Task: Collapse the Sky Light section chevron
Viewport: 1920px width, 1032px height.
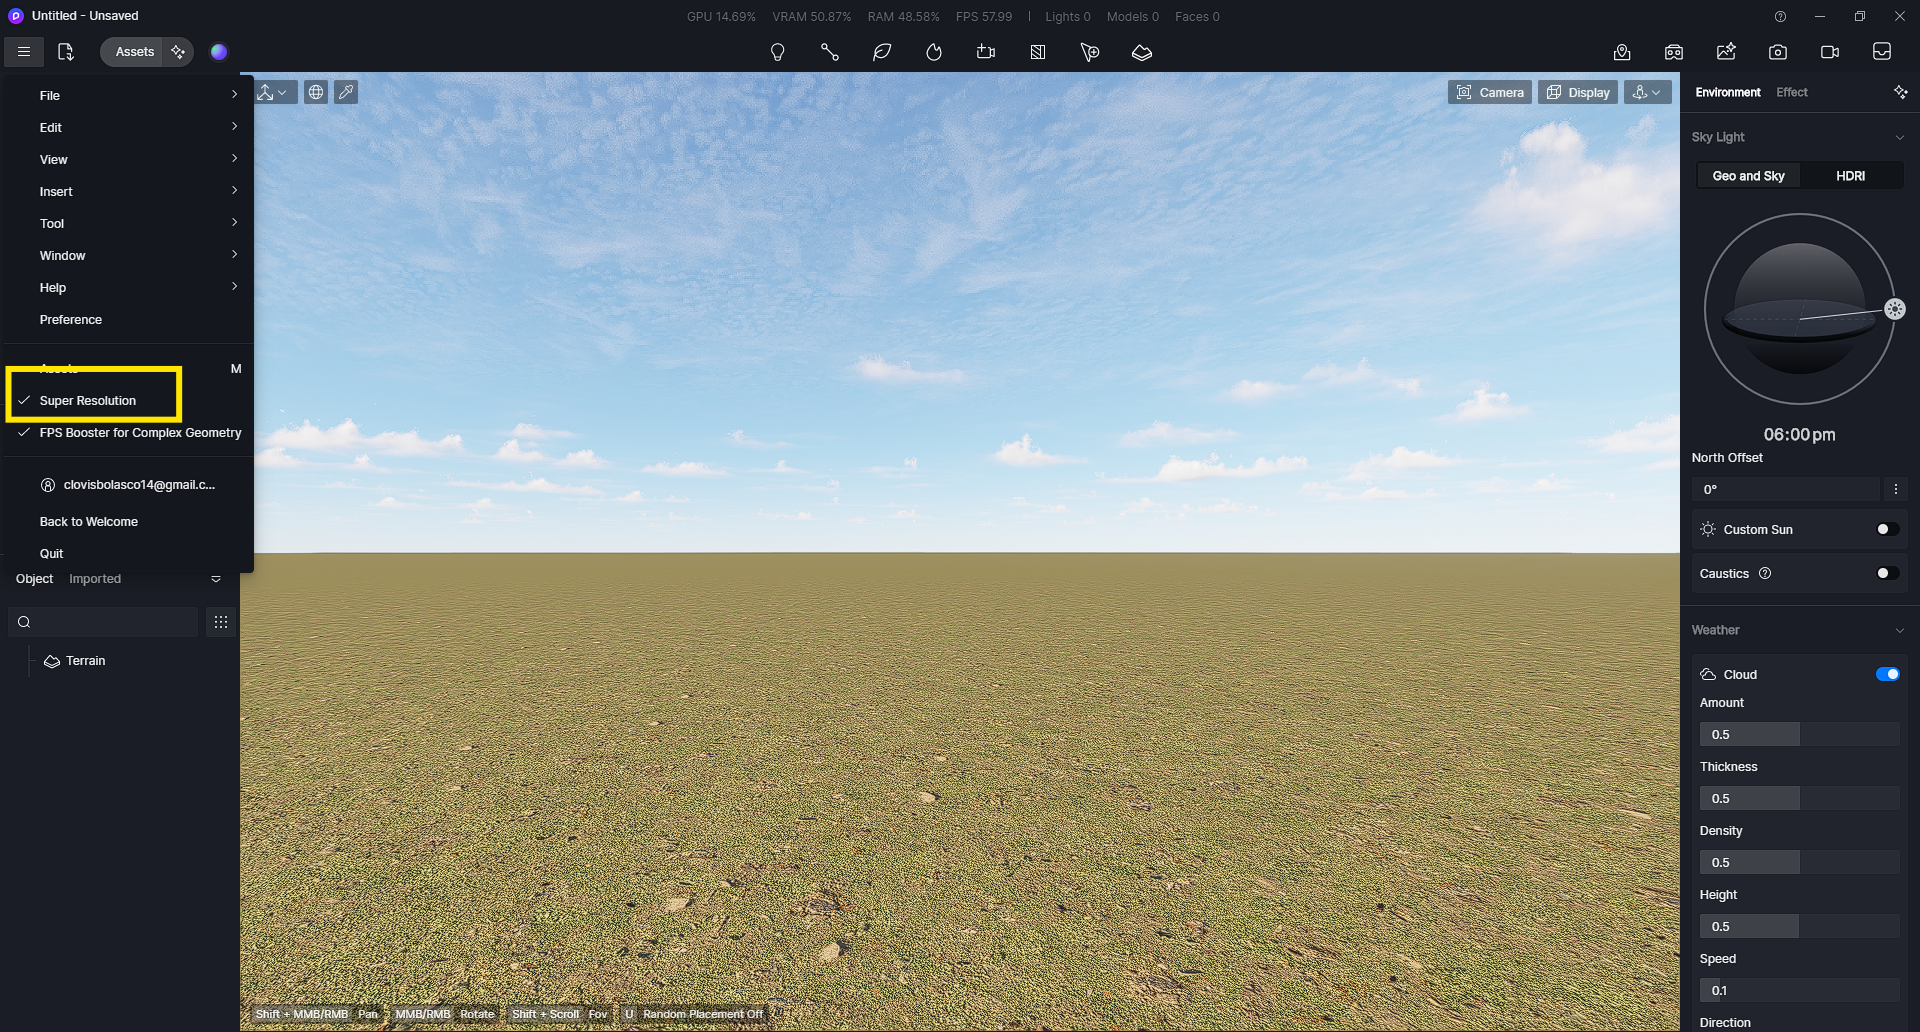Action: click(x=1899, y=137)
